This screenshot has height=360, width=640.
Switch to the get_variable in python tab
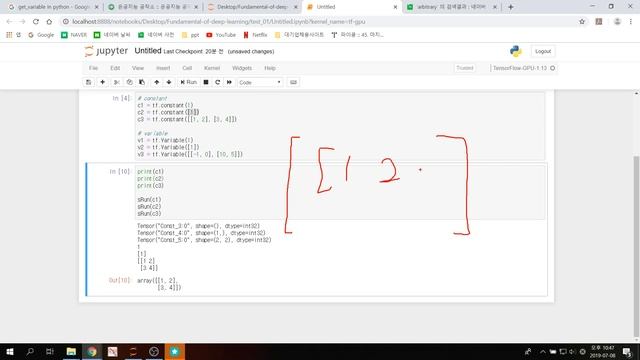tap(53, 7)
